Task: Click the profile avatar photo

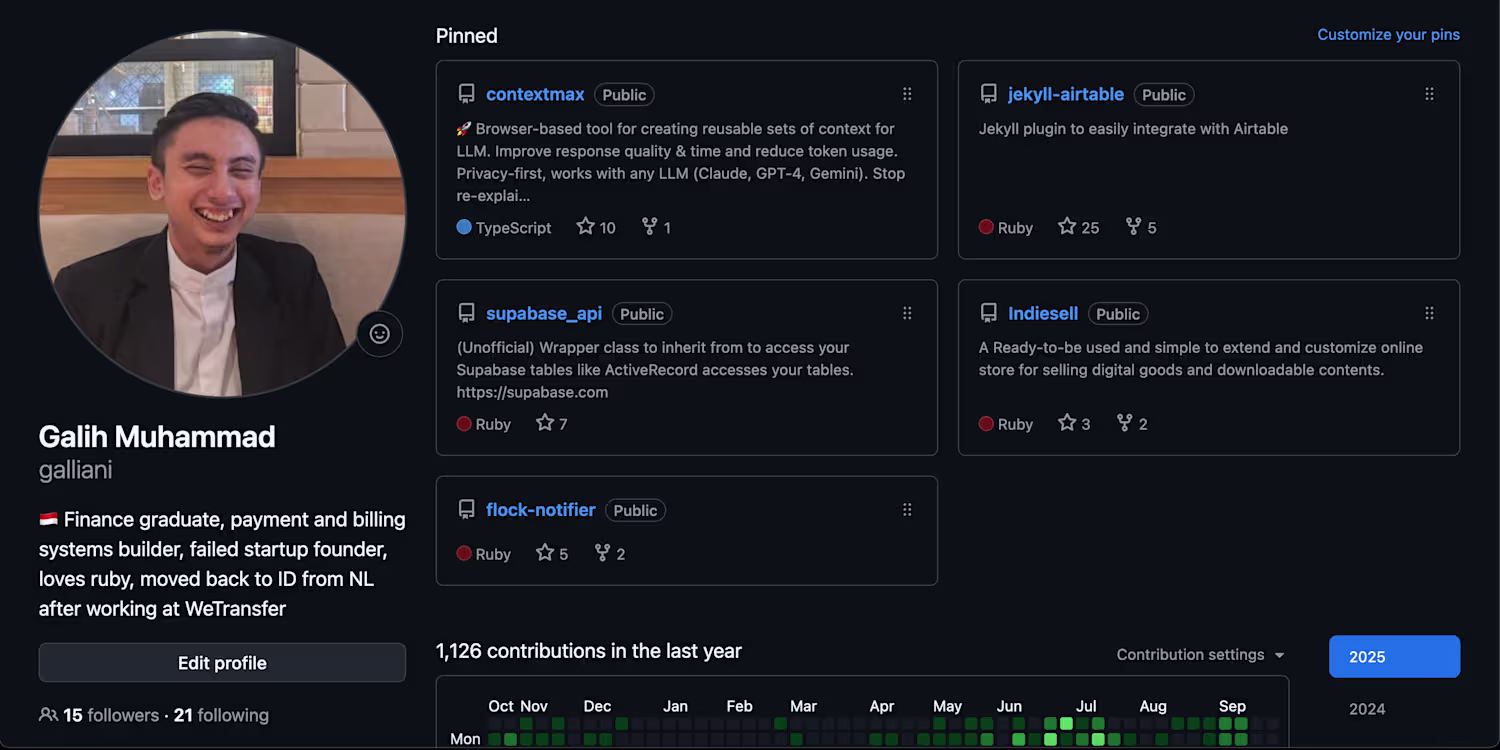Action: tap(222, 213)
